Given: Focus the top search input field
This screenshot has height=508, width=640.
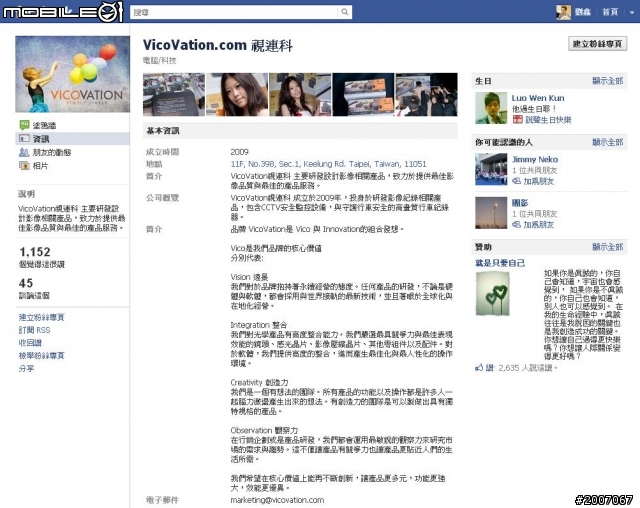Looking at the screenshot, I should (234, 12).
